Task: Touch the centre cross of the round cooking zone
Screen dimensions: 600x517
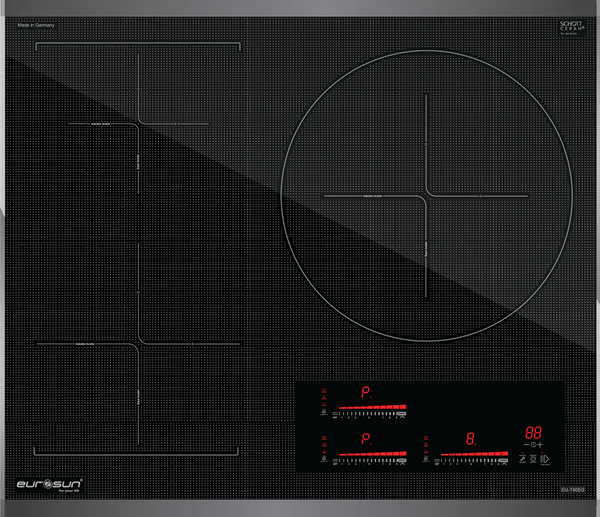Action: tap(426, 196)
